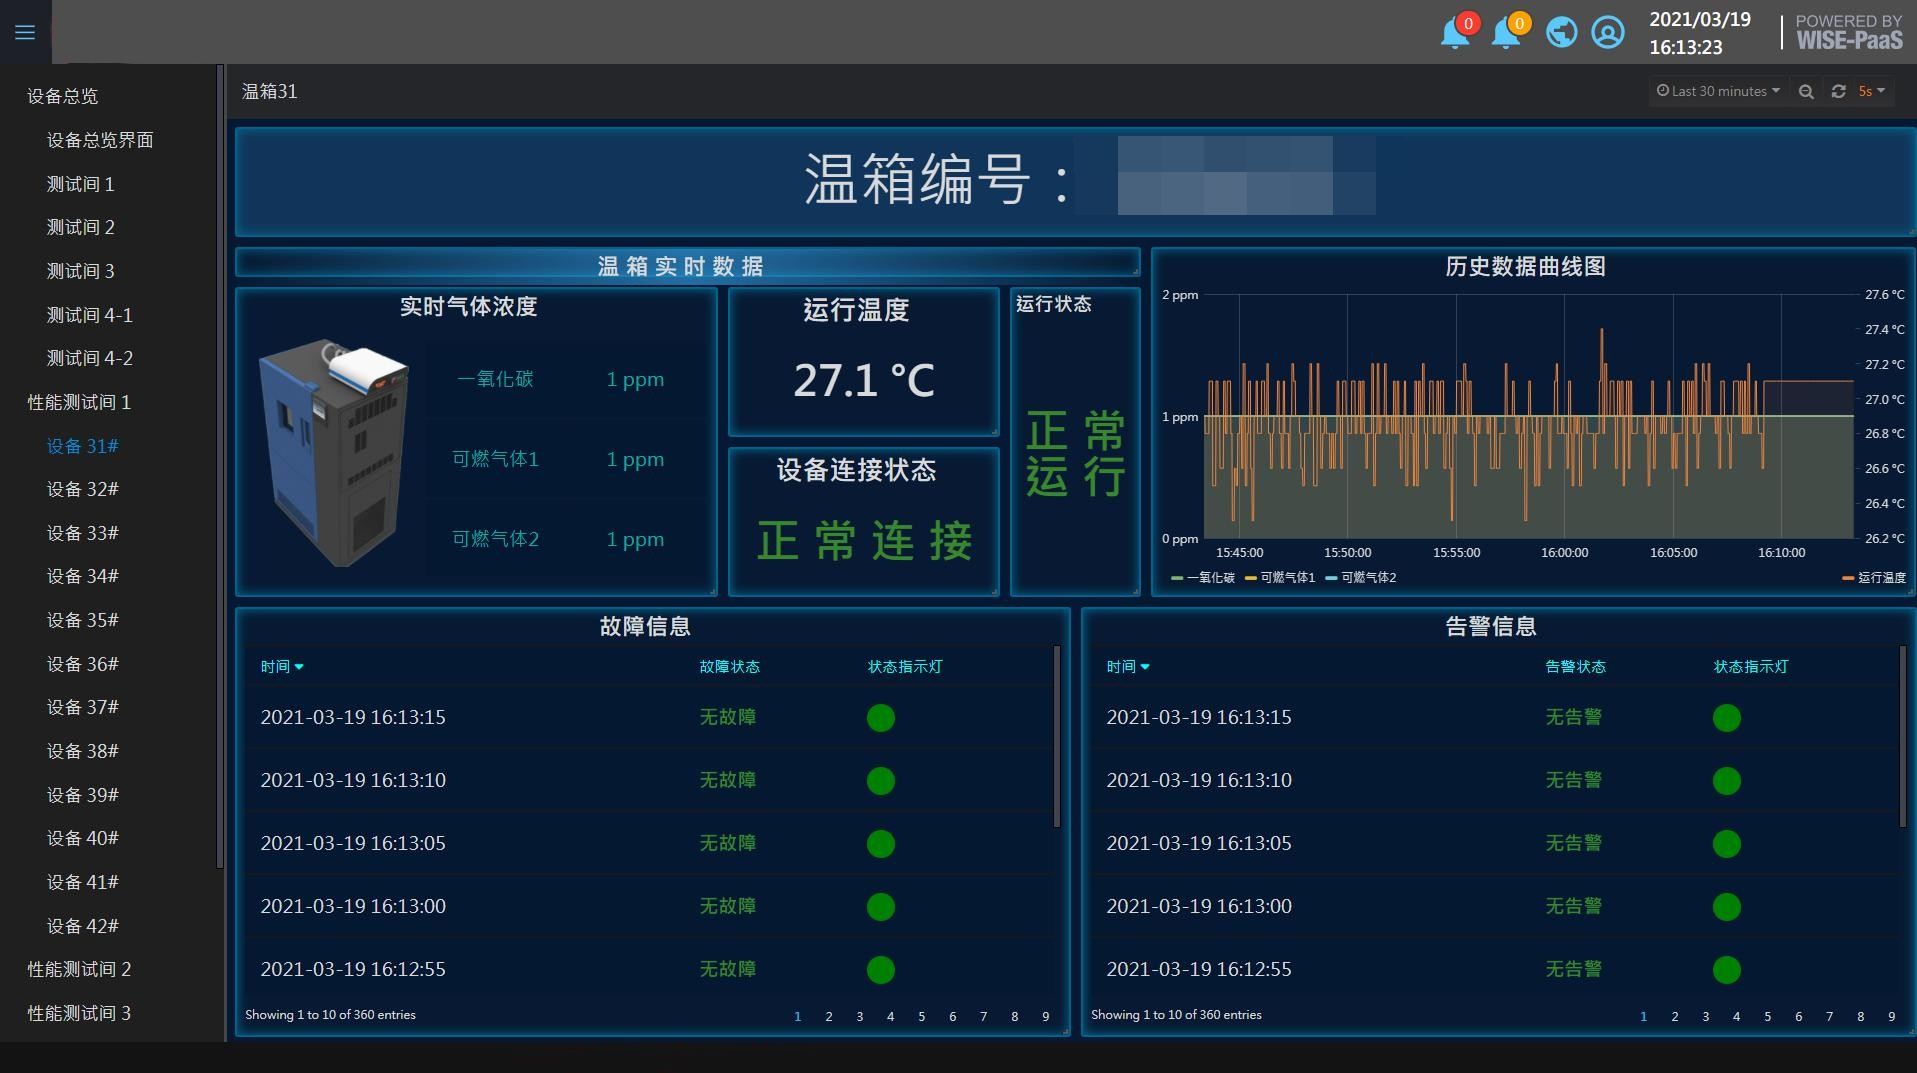Open 测试间 4-2 in the sidebar
This screenshot has height=1073, width=1917.
coord(89,358)
